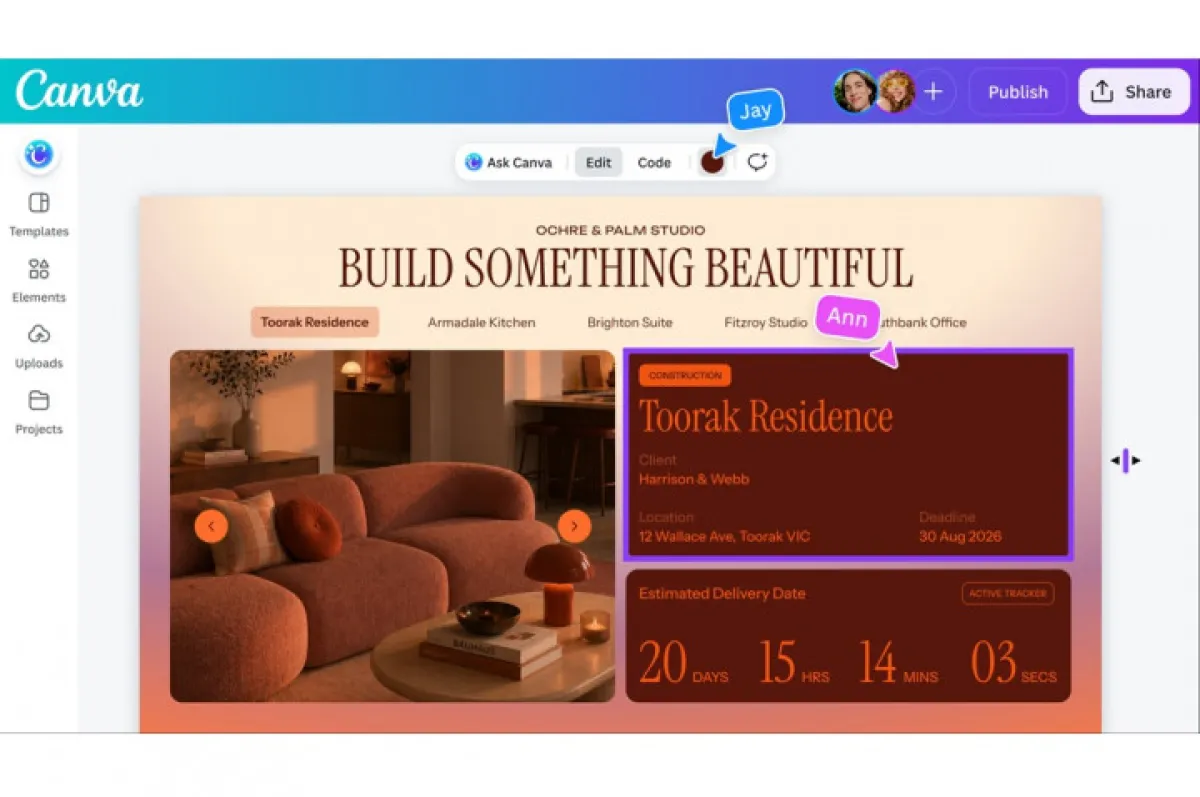Click the BUILD SOMETHING BEAUTIFUL headline
Image resolution: width=1200 pixels, height=797 pixels.
click(x=626, y=268)
